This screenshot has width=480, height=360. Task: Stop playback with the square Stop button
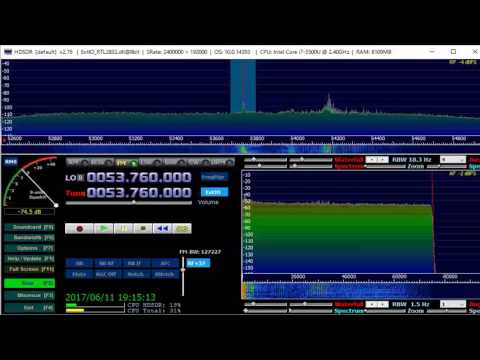[143, 229]
